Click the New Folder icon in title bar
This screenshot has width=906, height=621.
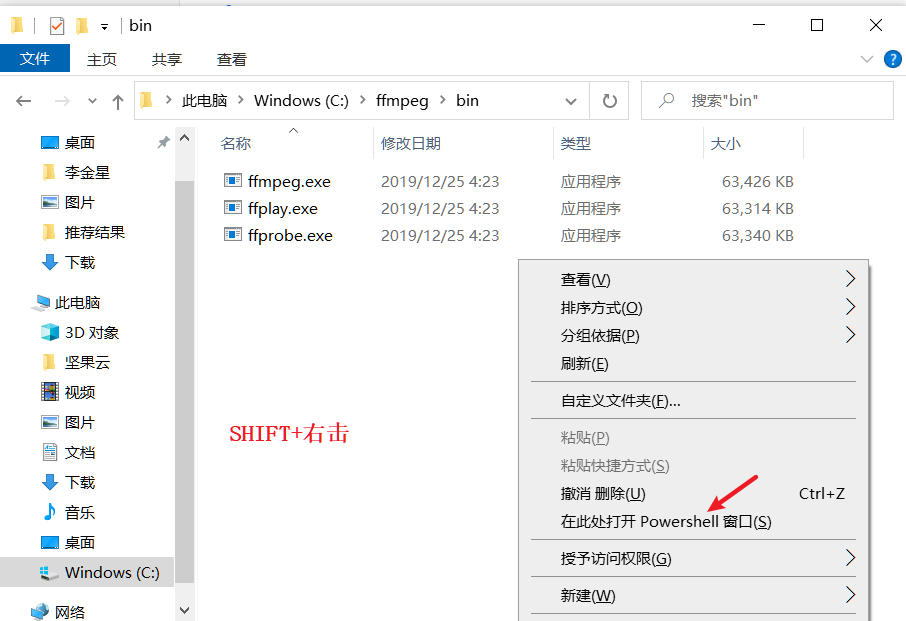pyautogui.click(x=82, y=26)
